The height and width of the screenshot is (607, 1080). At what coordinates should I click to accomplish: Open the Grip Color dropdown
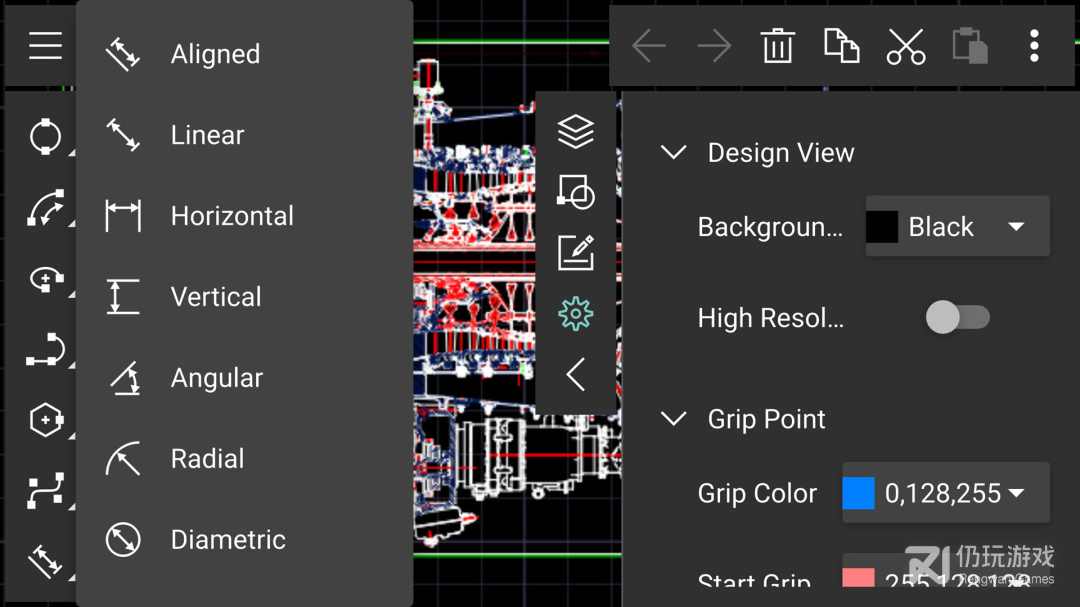coord(944,493)
